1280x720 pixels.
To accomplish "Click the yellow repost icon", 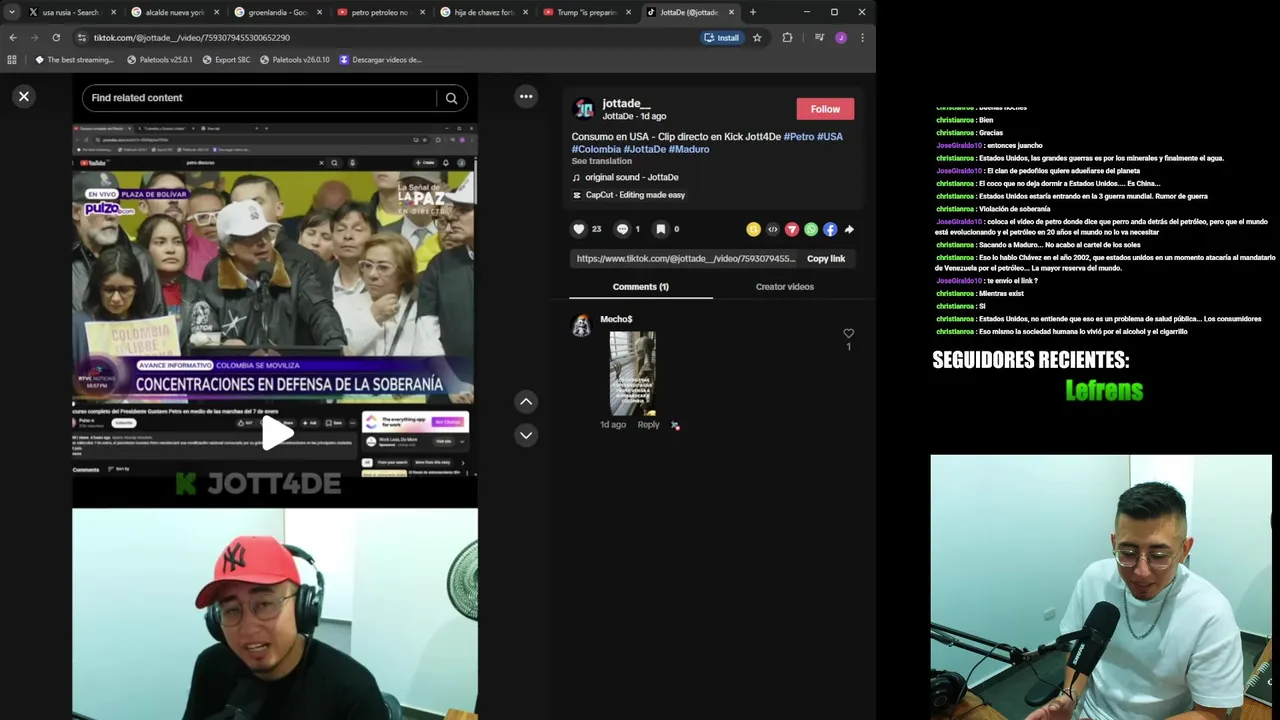I will (753, 229).
